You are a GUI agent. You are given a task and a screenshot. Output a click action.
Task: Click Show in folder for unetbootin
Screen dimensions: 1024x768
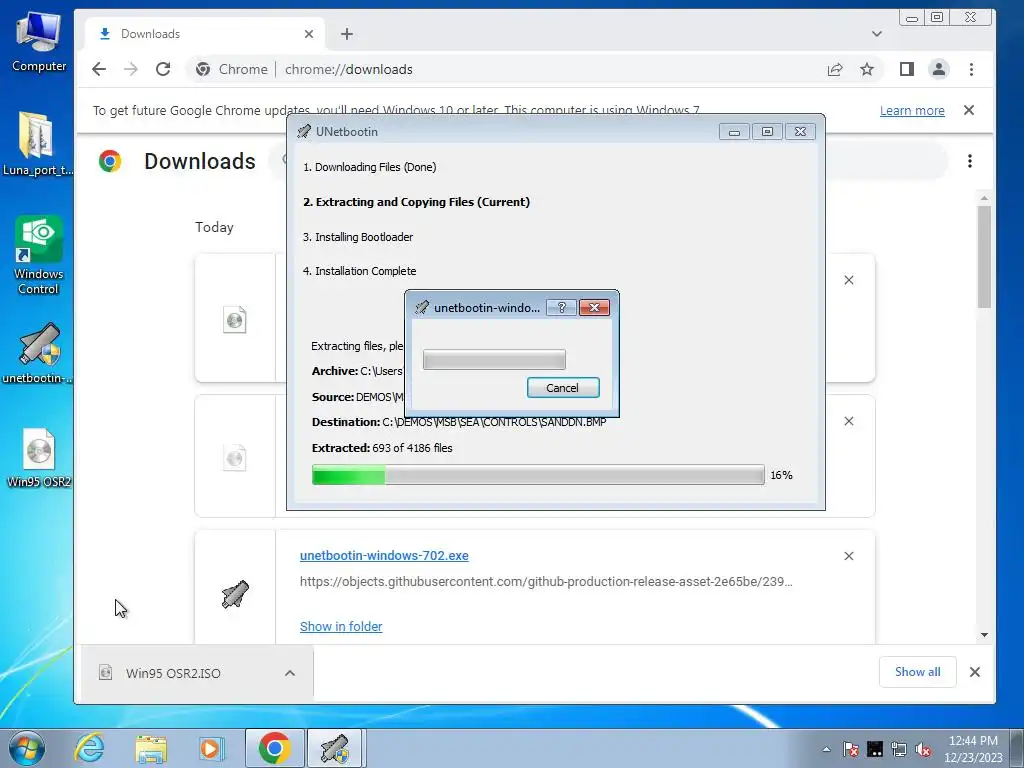pyautogui.click(x=341, y=626)
